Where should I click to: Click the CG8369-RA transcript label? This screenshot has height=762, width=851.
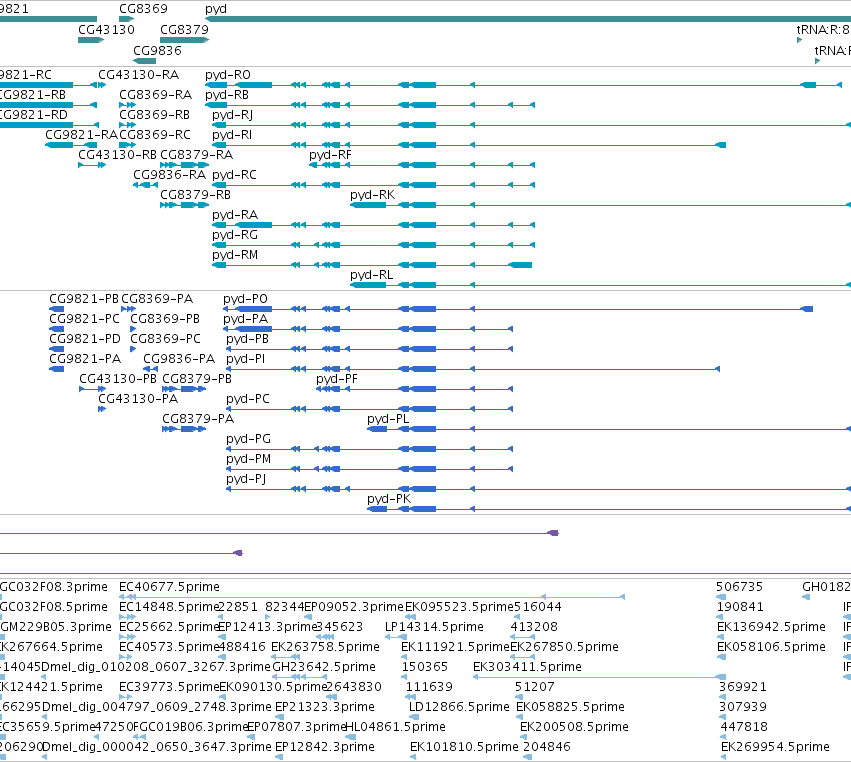tap(156, 95)
